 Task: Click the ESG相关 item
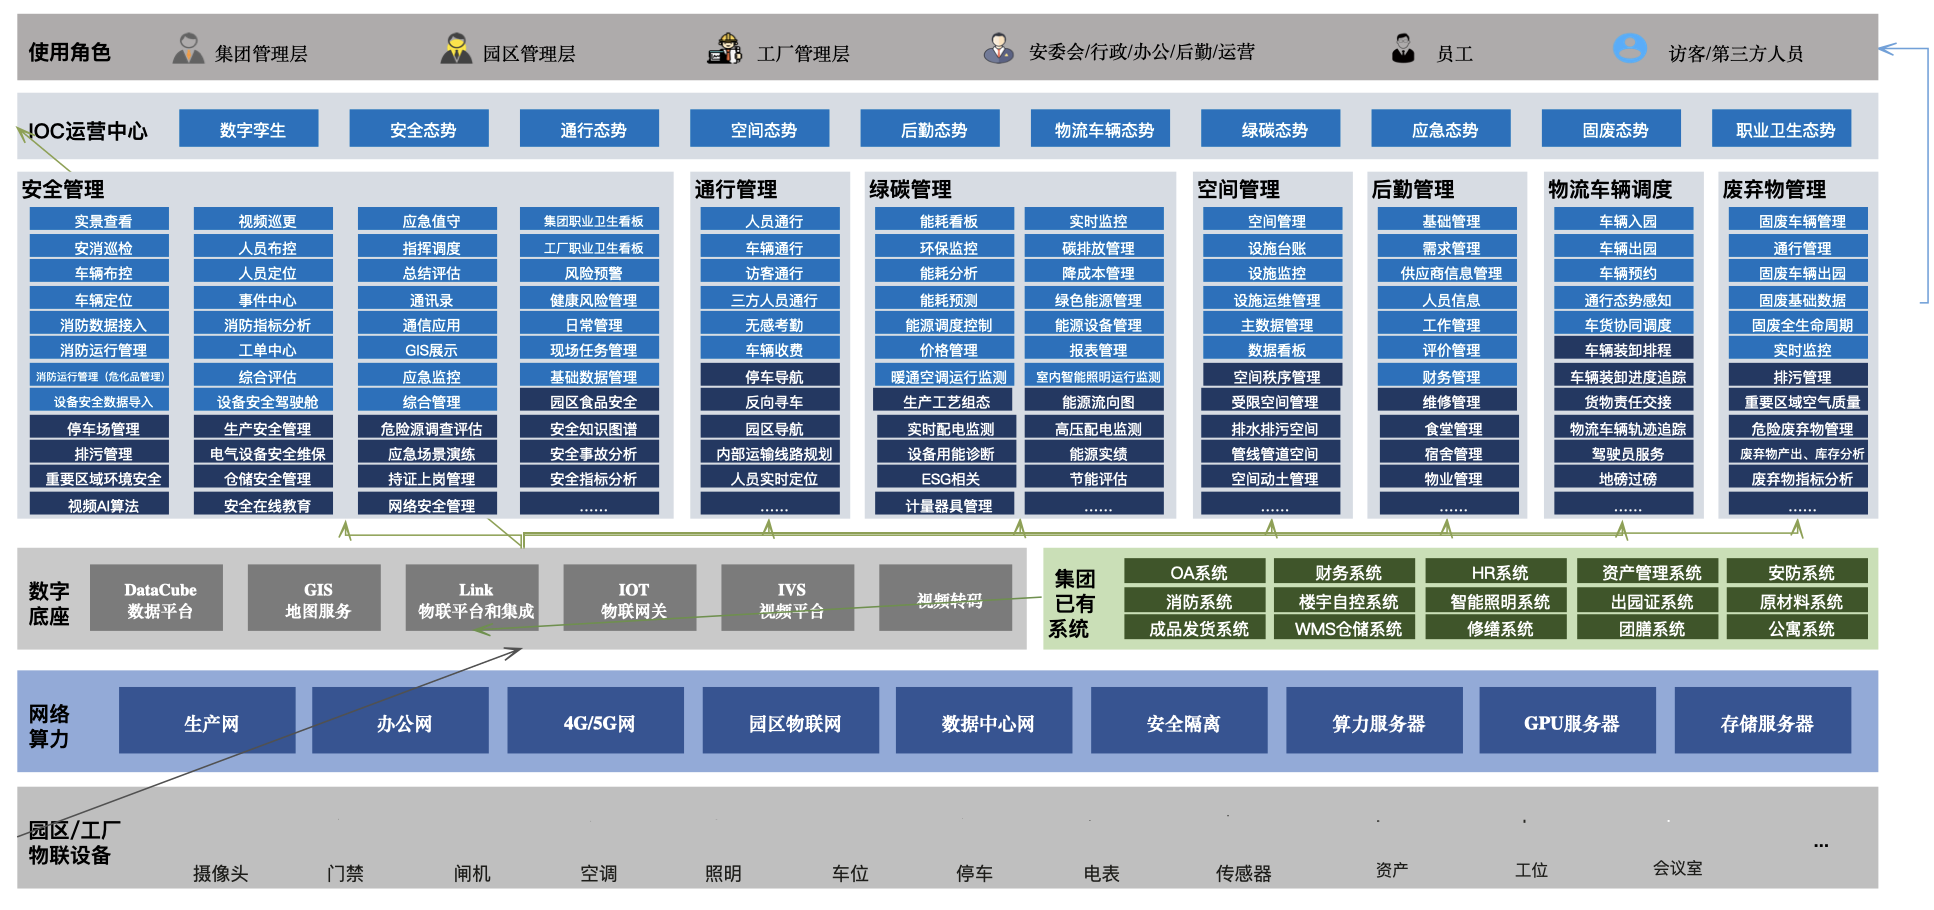tap(945, 478)
